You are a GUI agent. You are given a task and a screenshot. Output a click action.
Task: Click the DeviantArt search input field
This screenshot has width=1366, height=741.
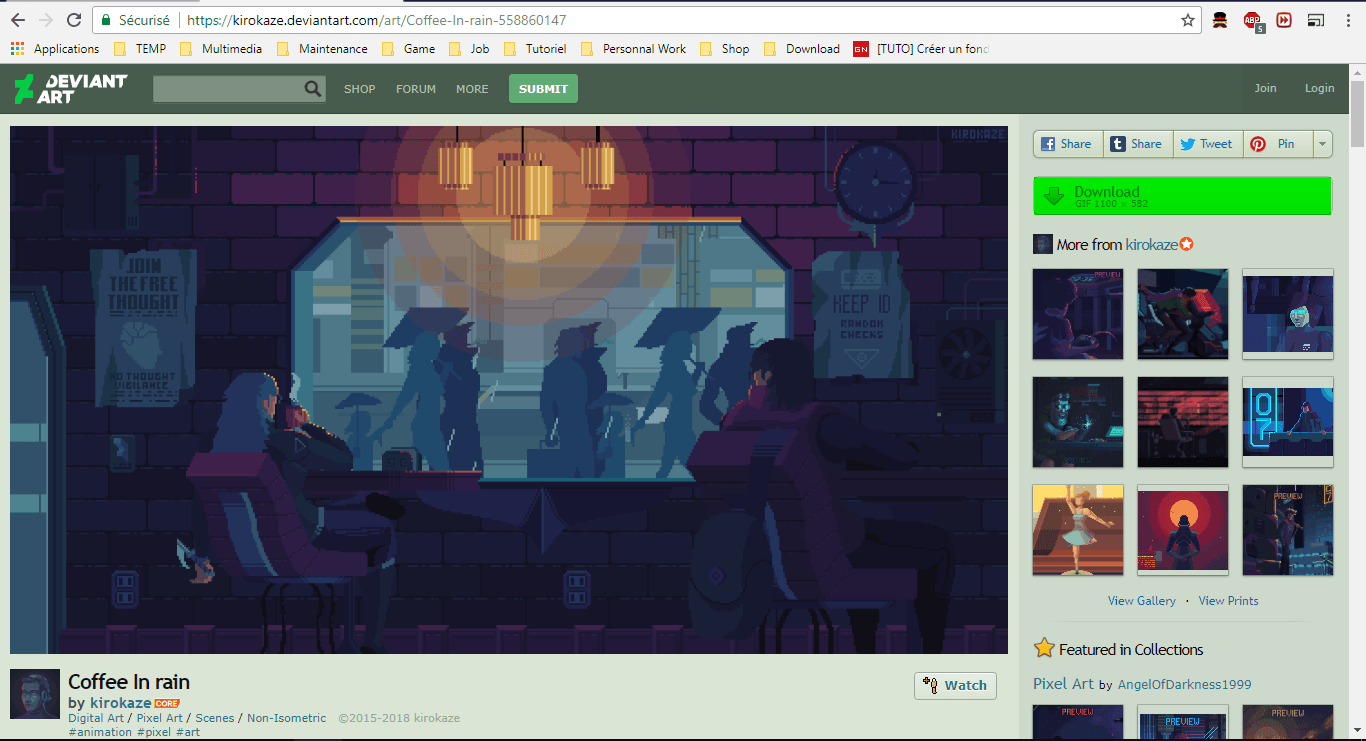(227, 89)
